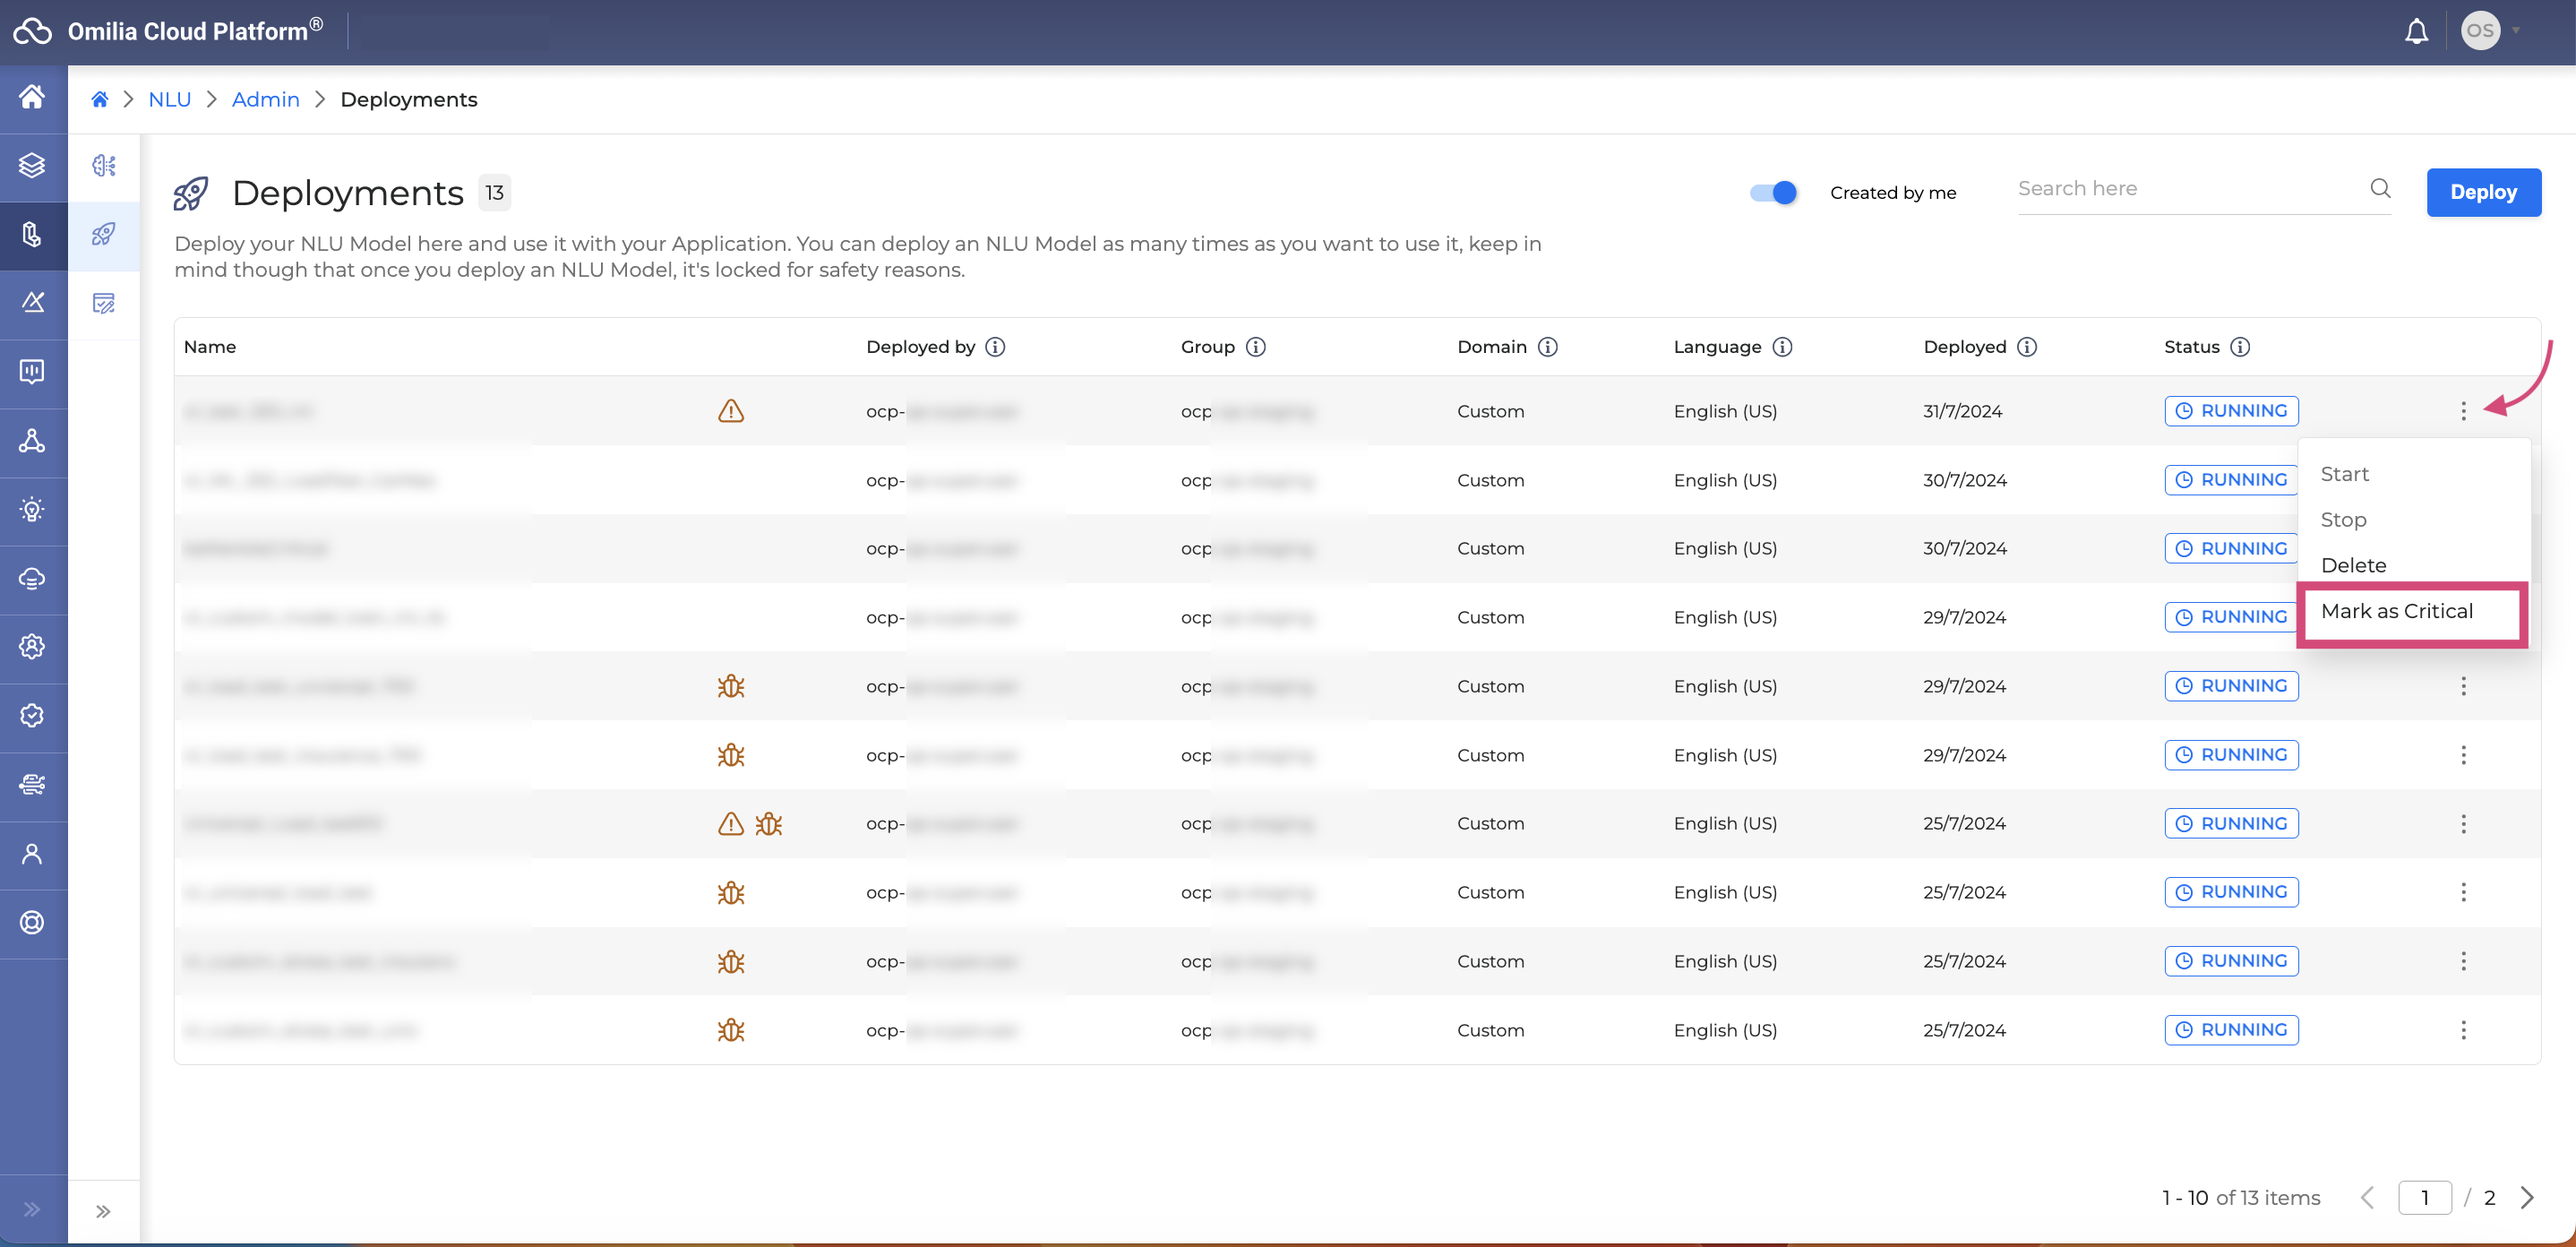2576x1247 pixels.
Task: Open the rocket Deployments icon in sub-sidebar
Action: [104, 235]
